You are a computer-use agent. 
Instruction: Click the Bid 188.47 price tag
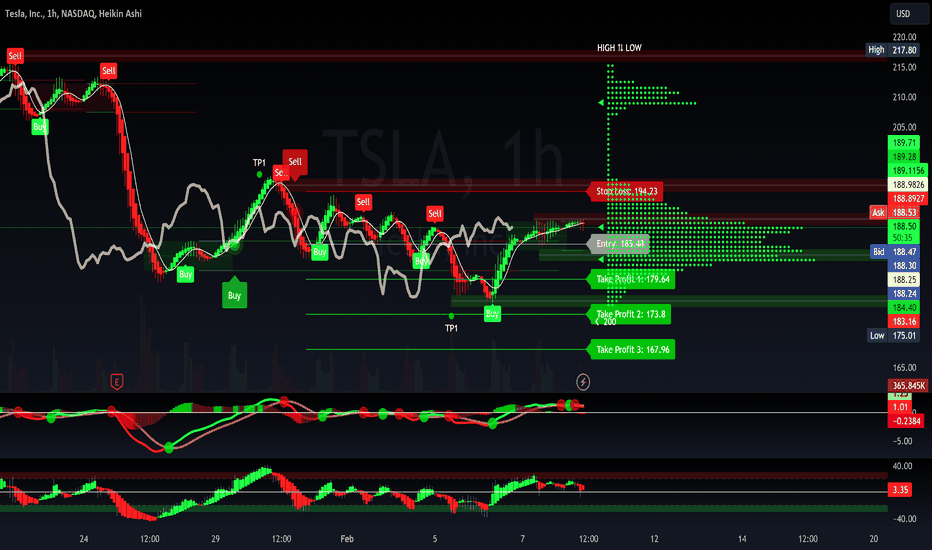[896, 252]
